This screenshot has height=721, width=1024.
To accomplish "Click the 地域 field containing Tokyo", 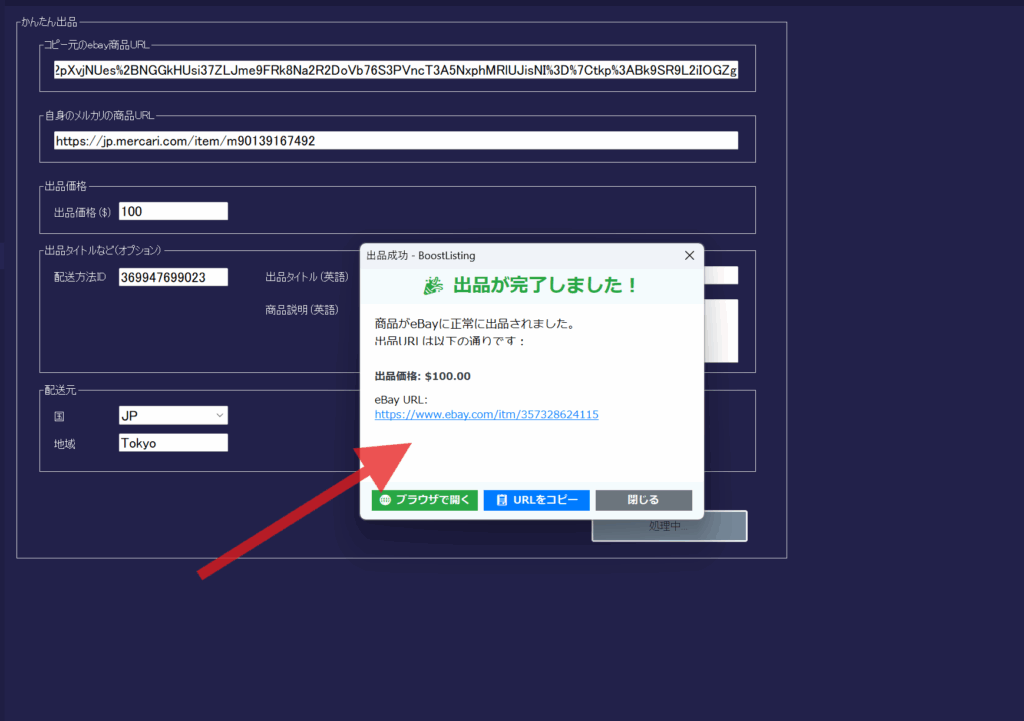I will 173,443.
